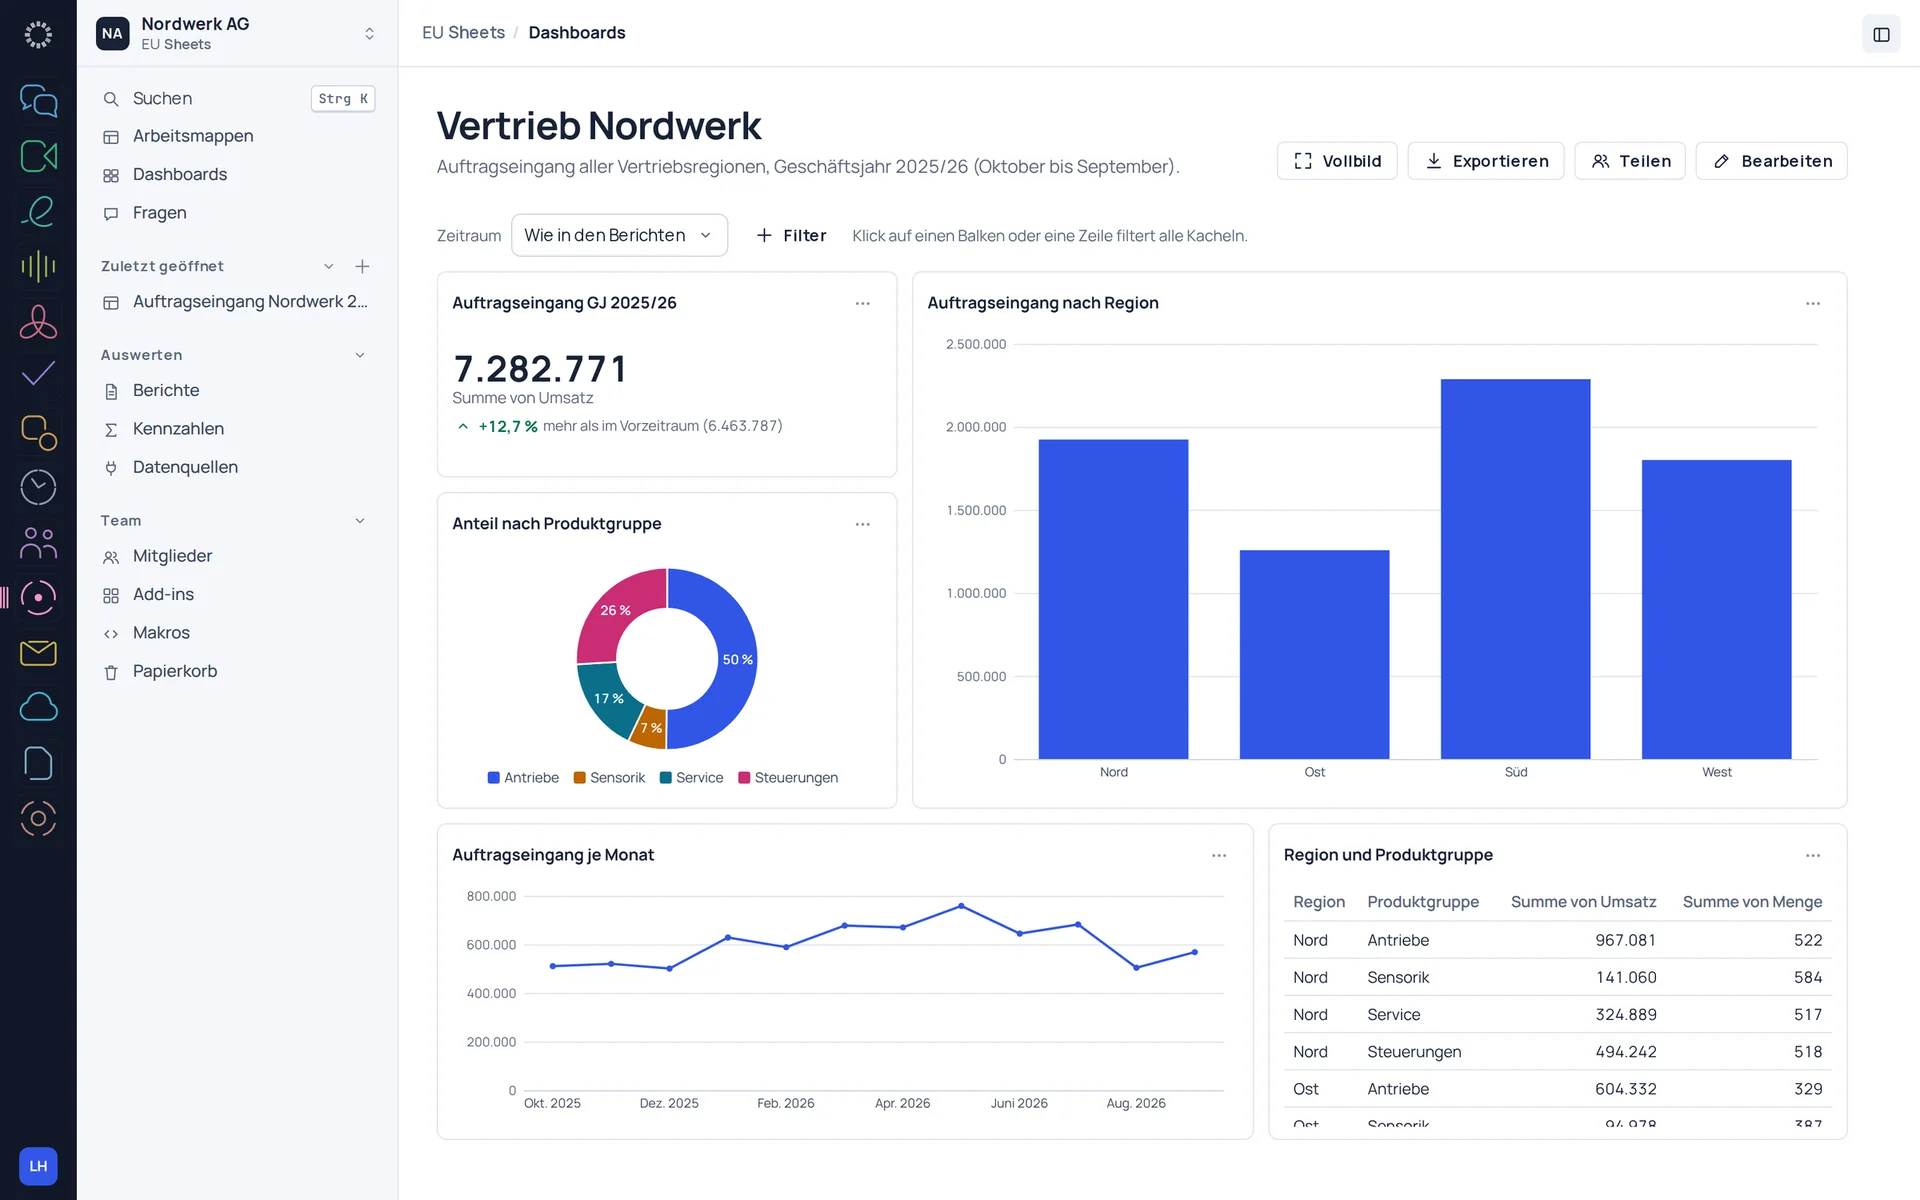1920x1200 pixels.
Task: Click the Antriebe legend color swatch
Action: click(x=493, y=778)
